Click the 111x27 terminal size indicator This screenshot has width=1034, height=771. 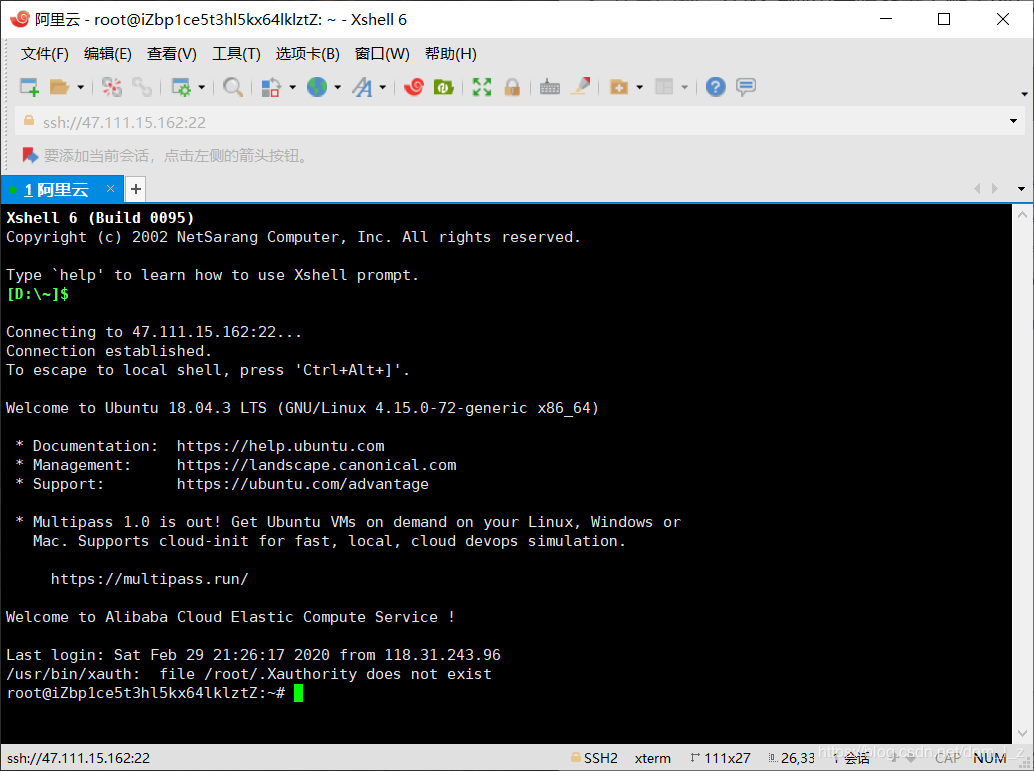pos(721,758)
